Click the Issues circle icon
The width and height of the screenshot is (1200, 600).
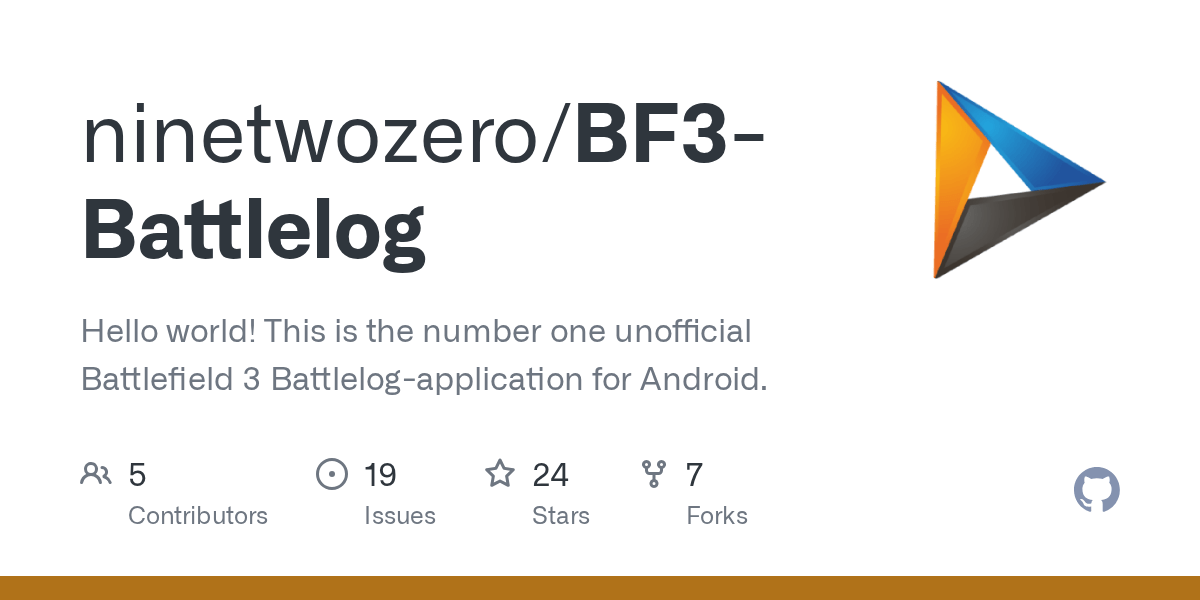pyautogui.click(x=331, y=474)
